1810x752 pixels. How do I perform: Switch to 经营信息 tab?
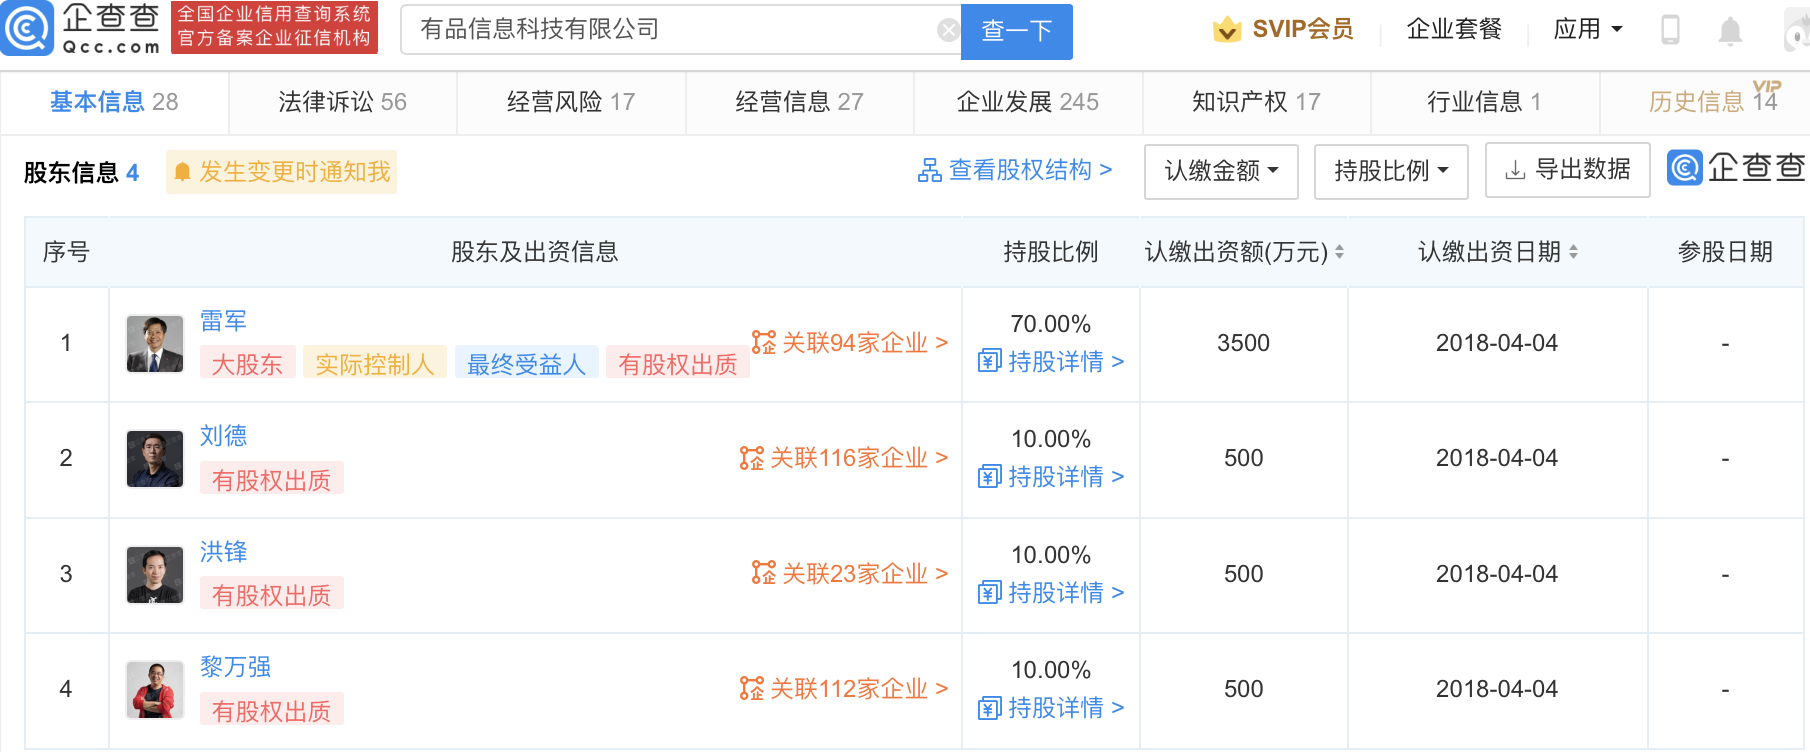coord(799,102)
